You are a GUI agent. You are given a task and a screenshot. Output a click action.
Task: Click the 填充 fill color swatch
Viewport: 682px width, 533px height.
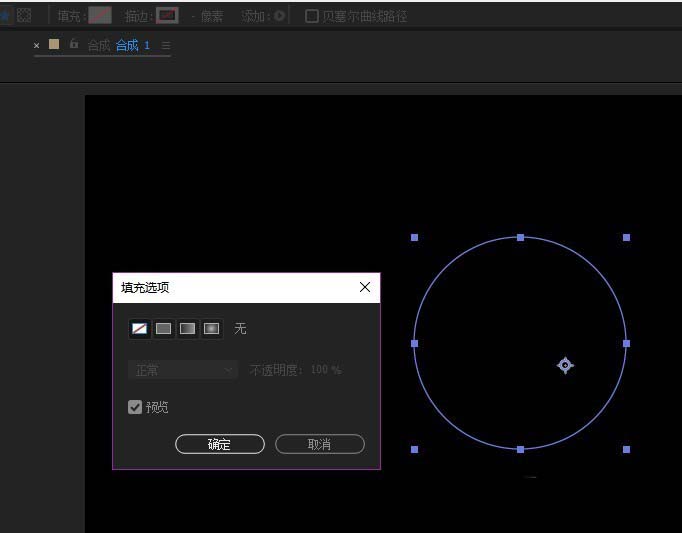pos(100,16)
